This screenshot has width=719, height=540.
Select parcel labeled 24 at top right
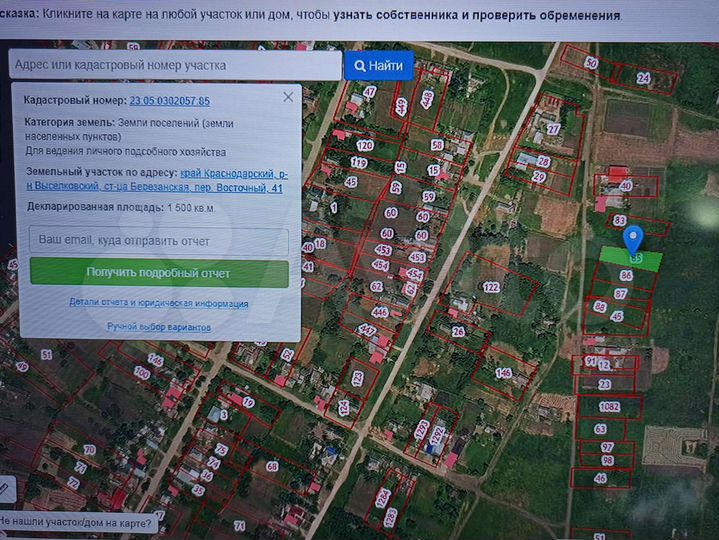coord(643,78)
